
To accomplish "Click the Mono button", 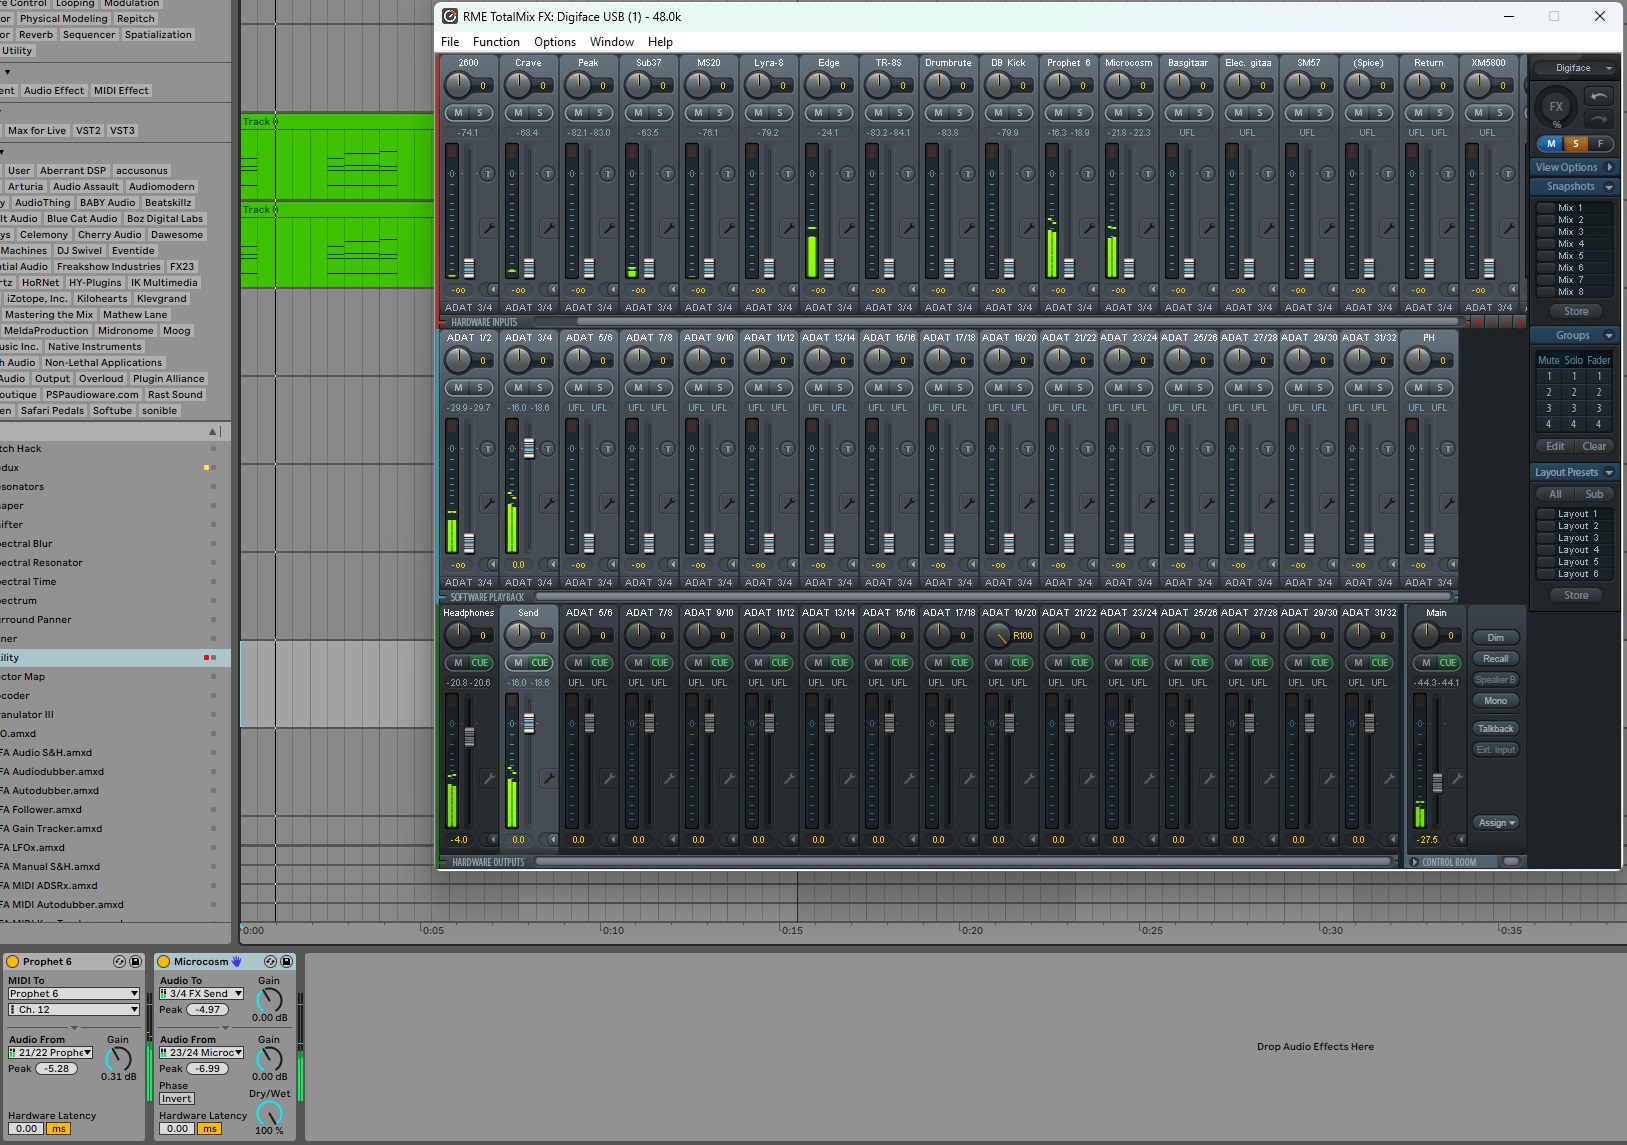I will click(x=1496, y=700).
